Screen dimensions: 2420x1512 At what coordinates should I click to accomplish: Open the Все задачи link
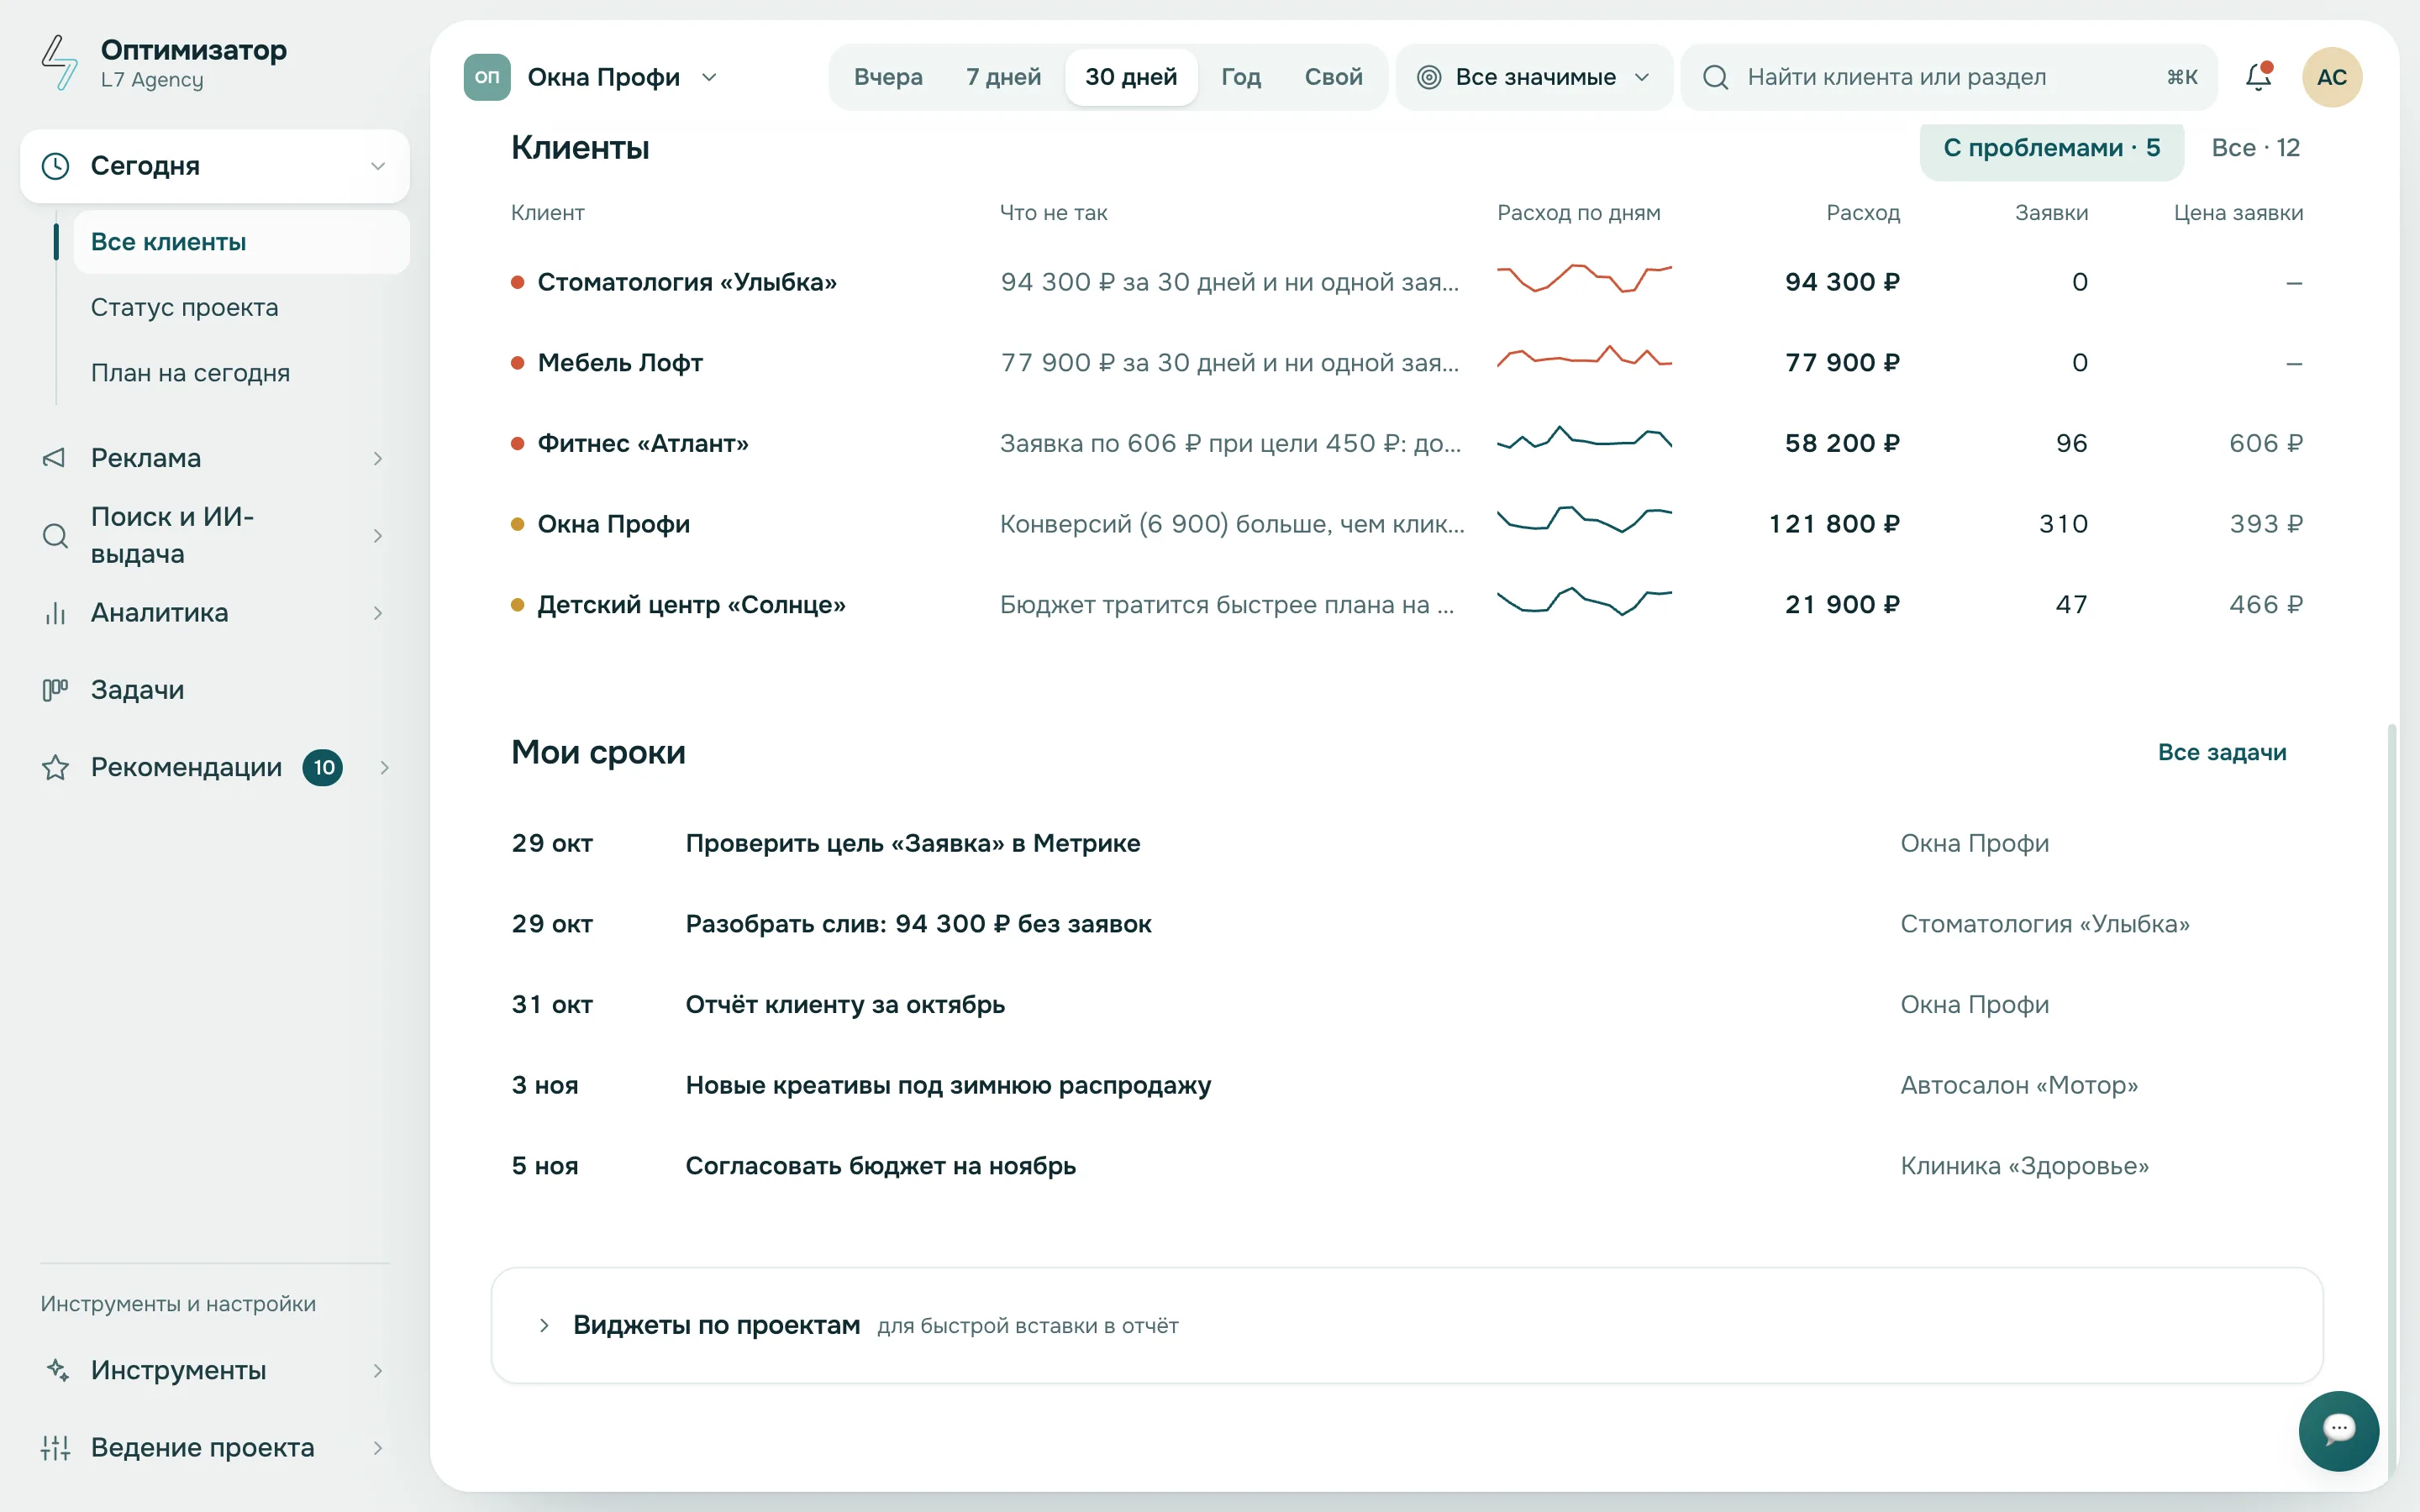click(x=2222, y=752)
